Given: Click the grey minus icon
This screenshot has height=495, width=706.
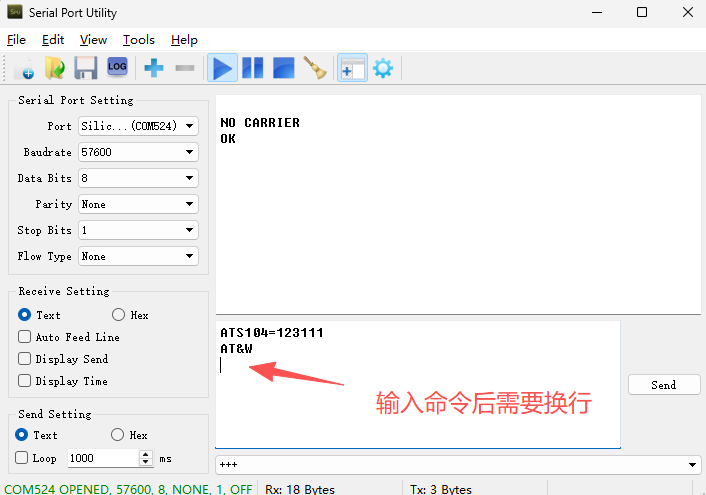Looking at the screenshot, I should coord(185,68).
